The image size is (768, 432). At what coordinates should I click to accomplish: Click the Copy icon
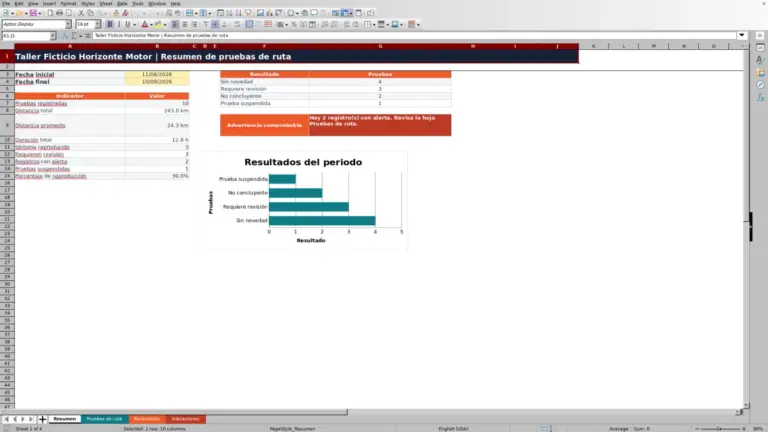90,13
